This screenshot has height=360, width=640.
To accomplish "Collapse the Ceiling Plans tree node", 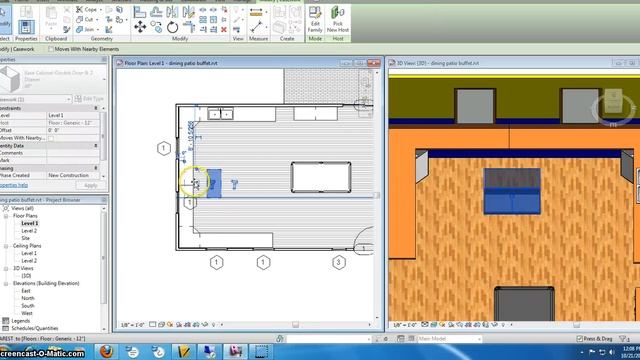I will coord(6,246).
